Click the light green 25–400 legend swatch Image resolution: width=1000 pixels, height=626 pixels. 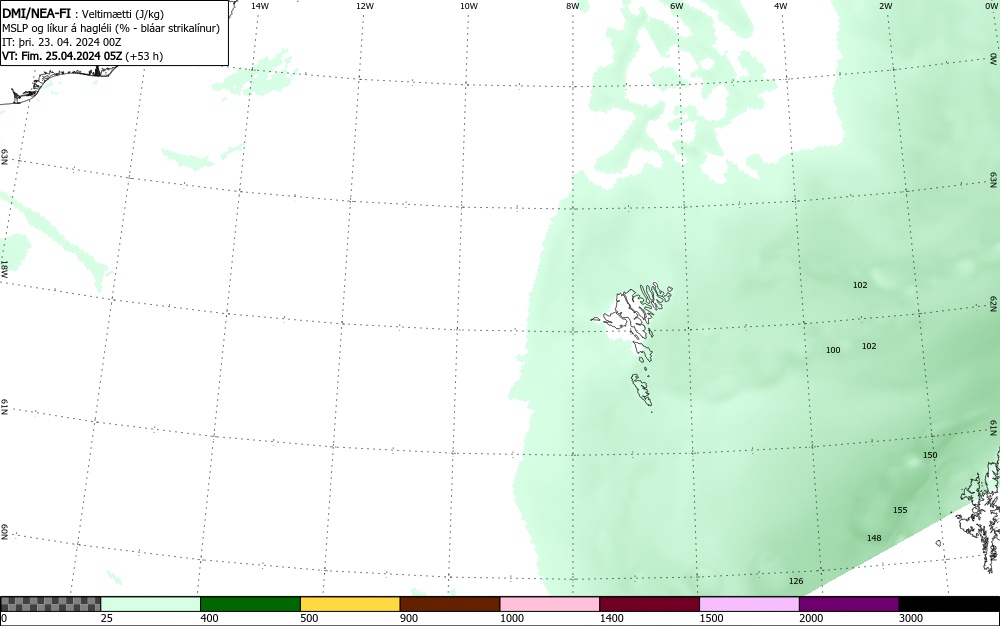(x=151, y=604)
